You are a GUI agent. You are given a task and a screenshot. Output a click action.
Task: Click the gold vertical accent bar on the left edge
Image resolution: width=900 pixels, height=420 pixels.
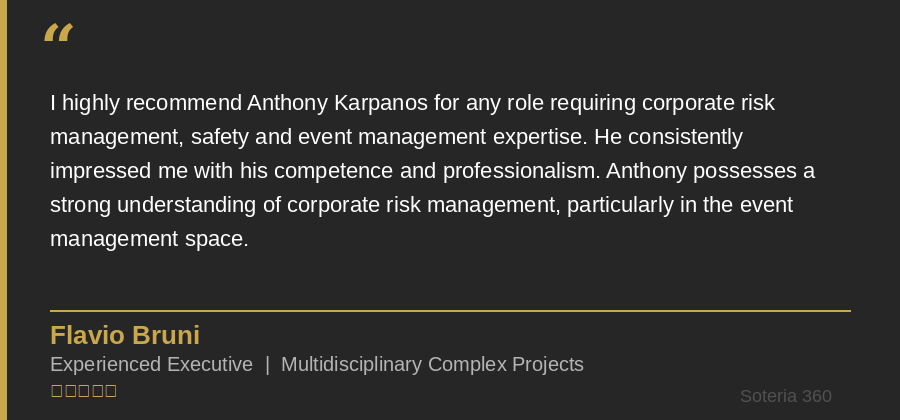click(x=3, y=210)
